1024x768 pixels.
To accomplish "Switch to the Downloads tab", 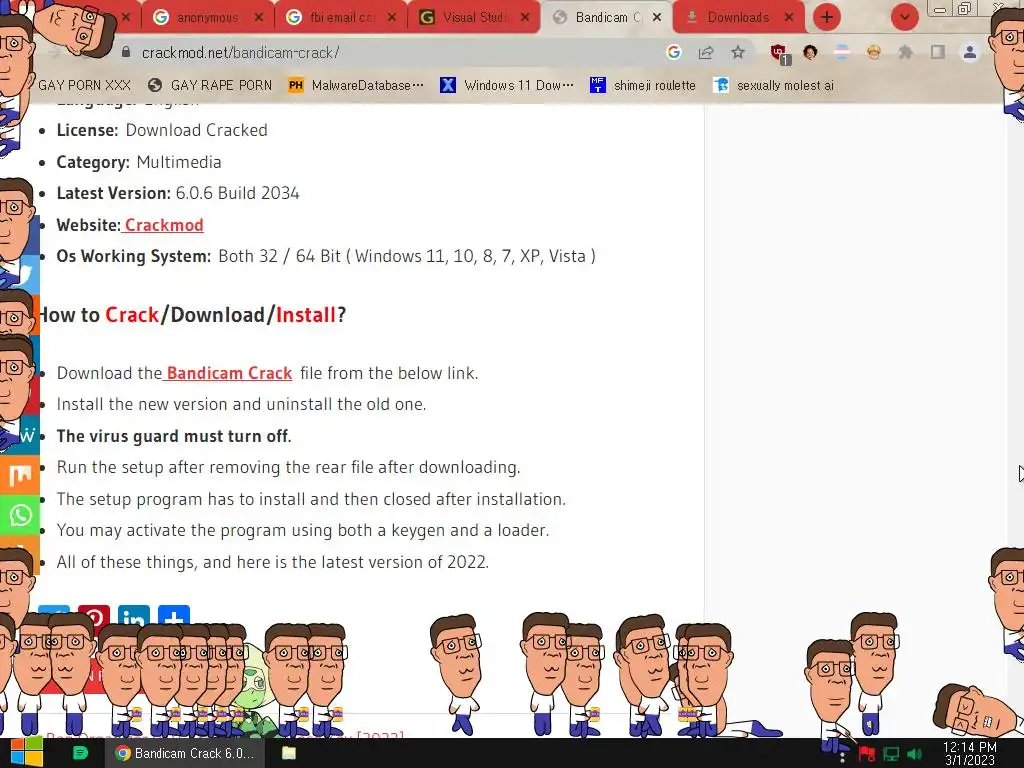I will (x=738, y=18).
